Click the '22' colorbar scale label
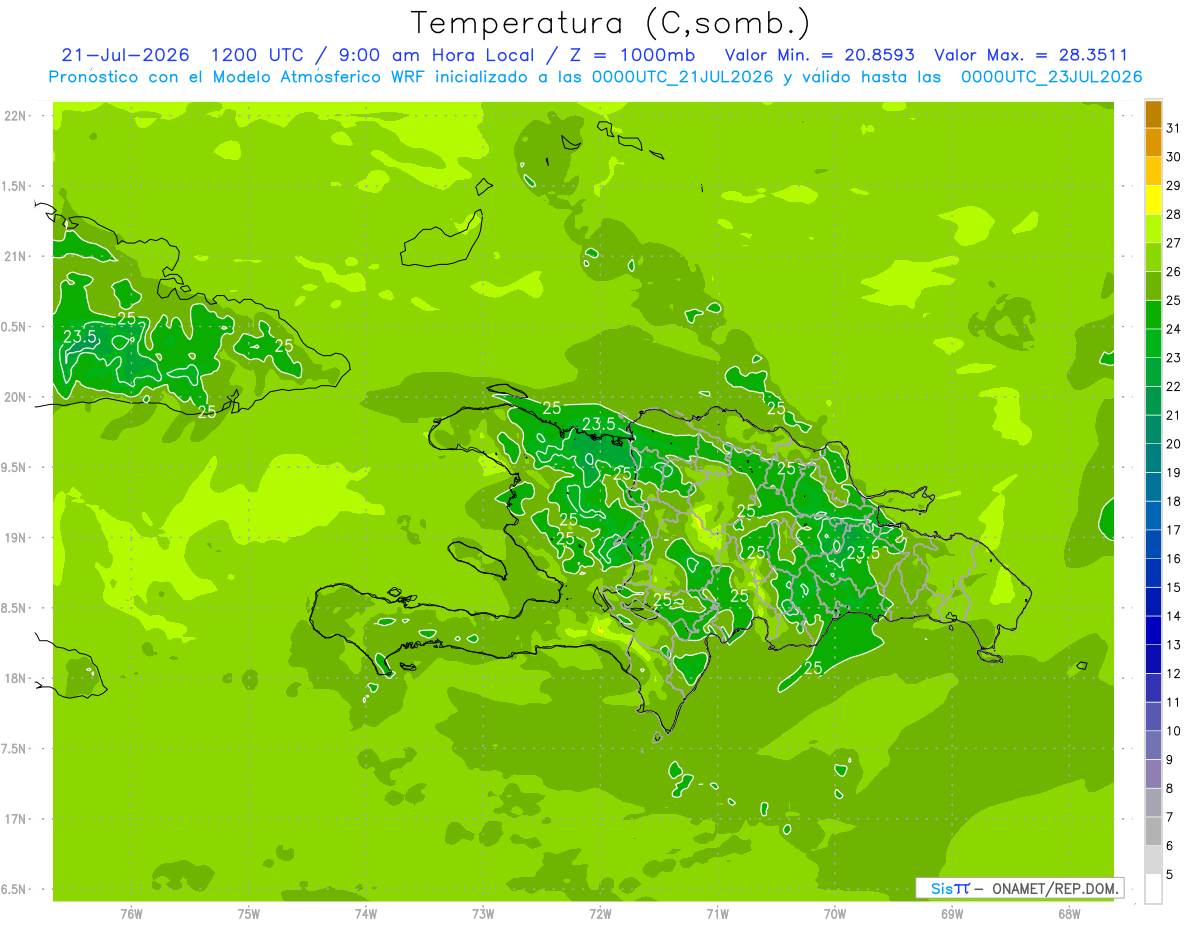This screenshot has width=1200, height=927. coord(1174,387)
